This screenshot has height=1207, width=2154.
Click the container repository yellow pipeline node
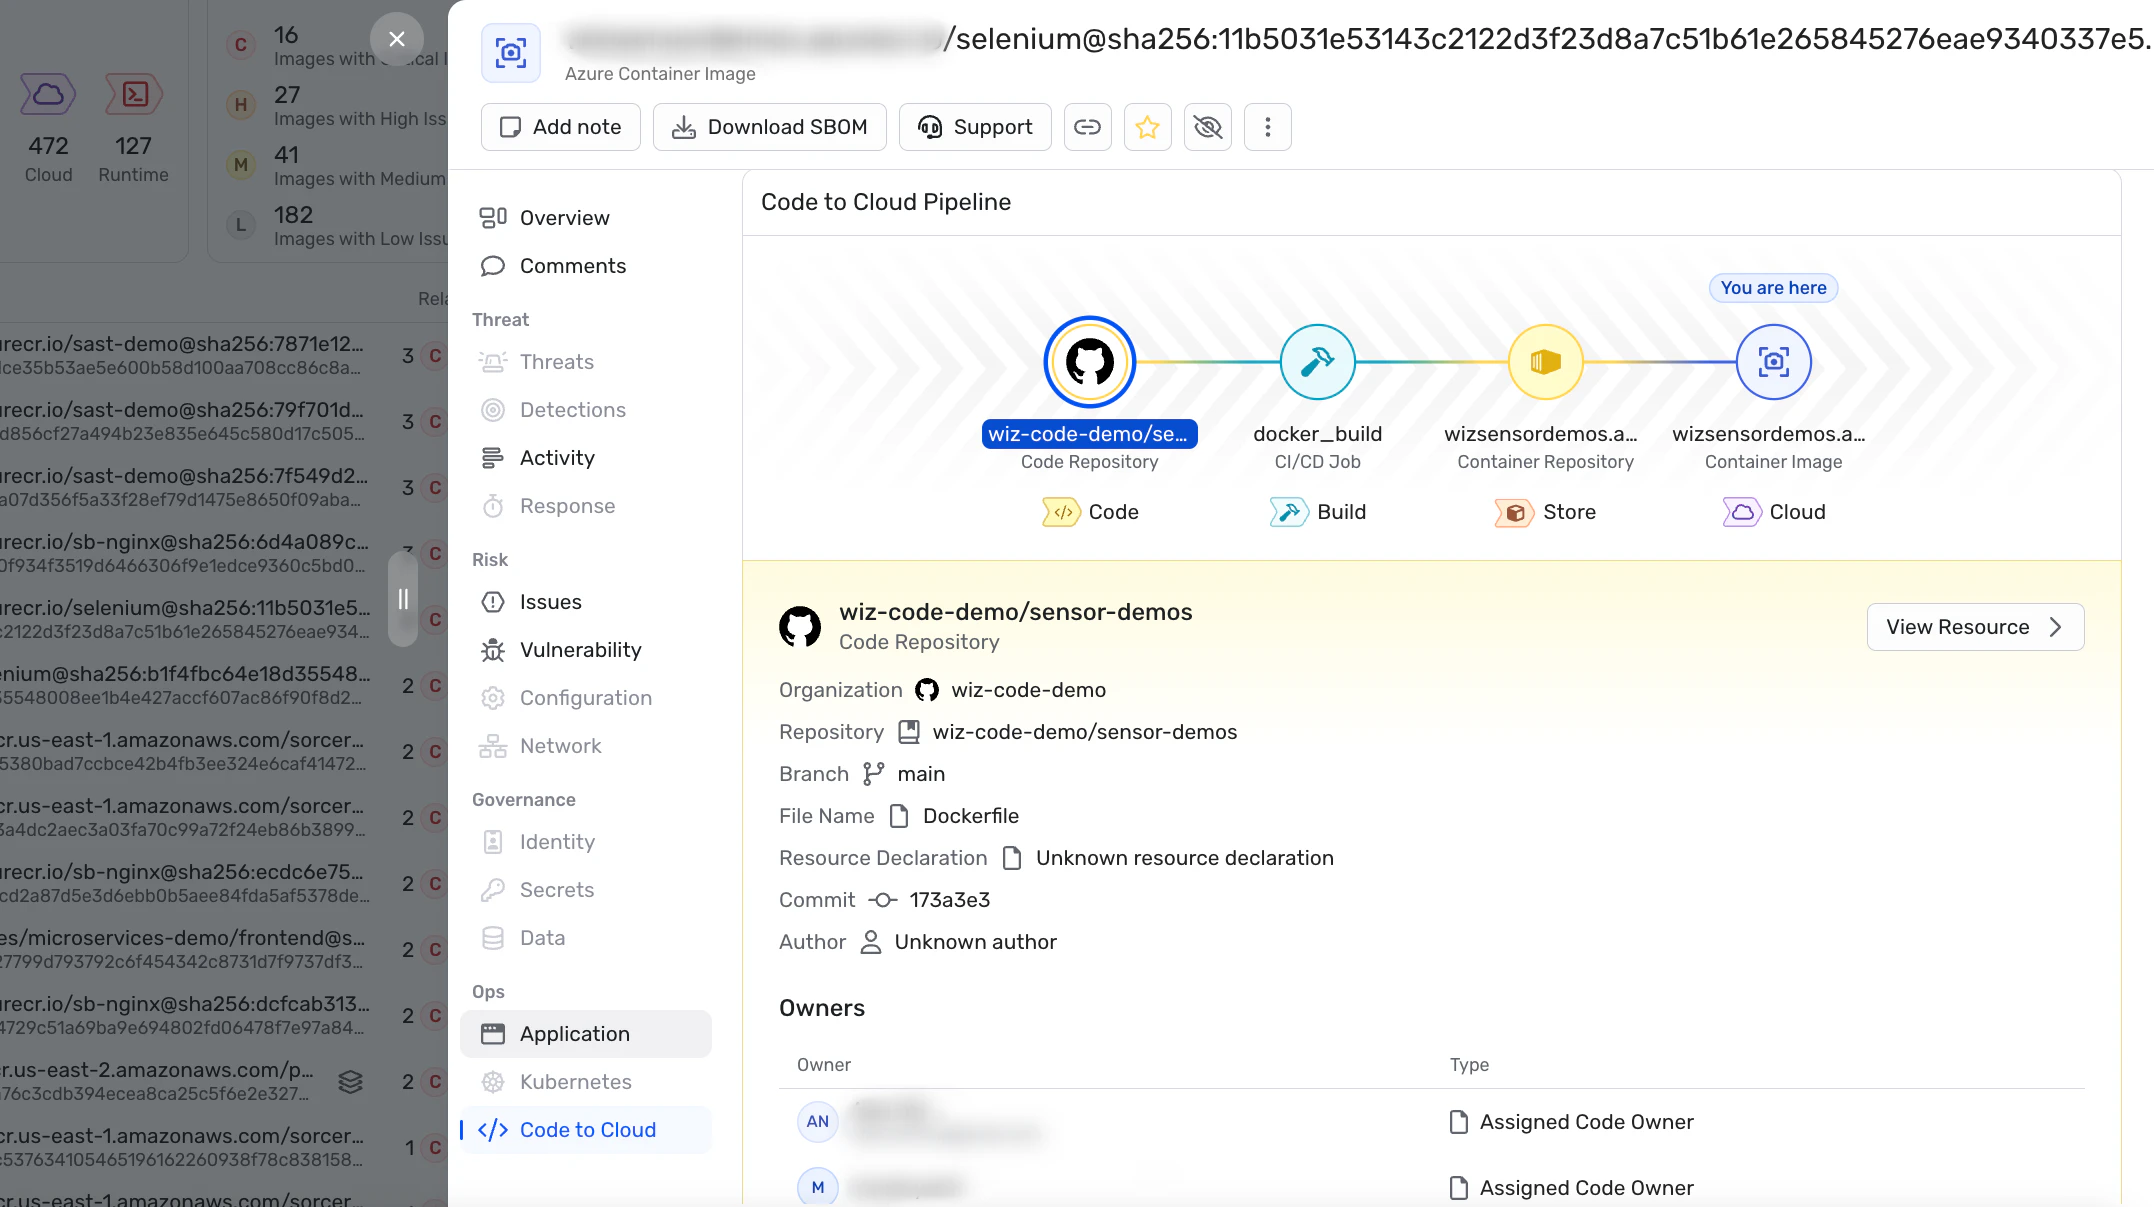click(1546, 362)
